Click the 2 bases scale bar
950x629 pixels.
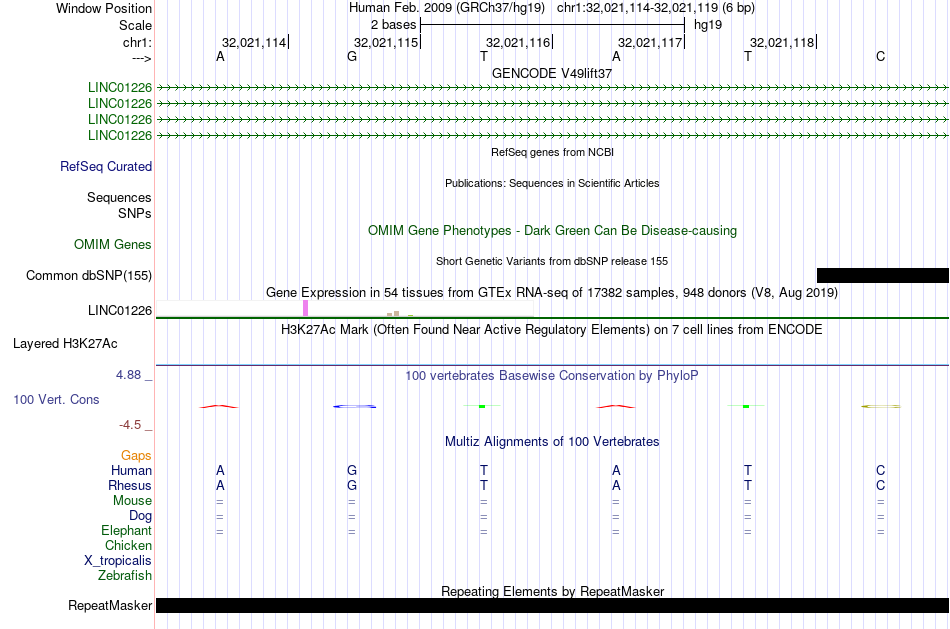point(552,25)
